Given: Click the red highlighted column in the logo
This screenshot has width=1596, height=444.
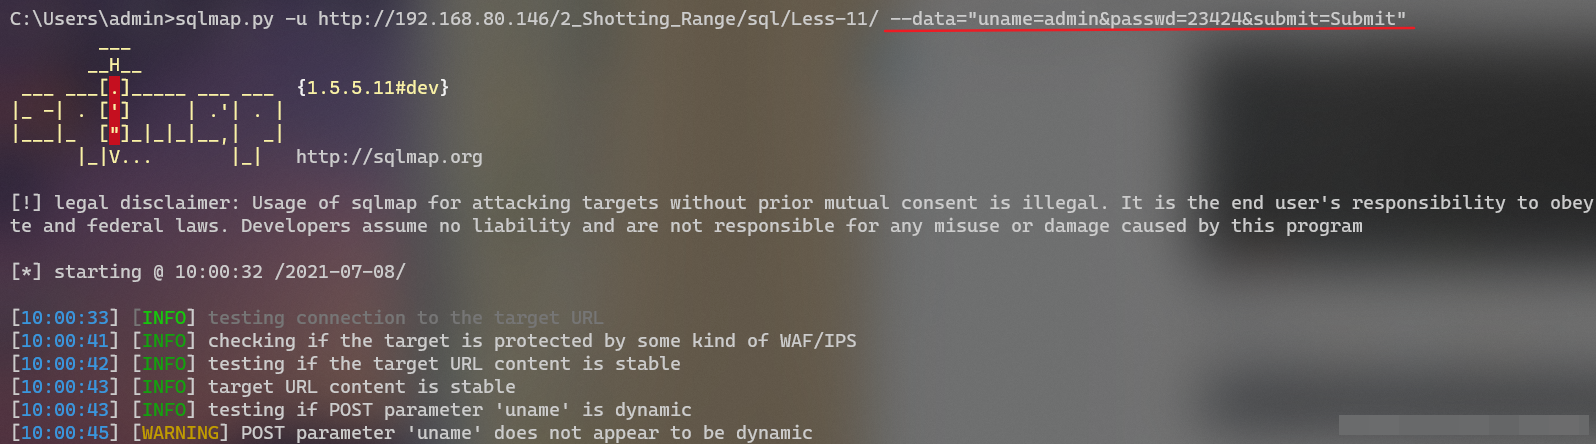Looking at the screenshot, I should 115,100.
